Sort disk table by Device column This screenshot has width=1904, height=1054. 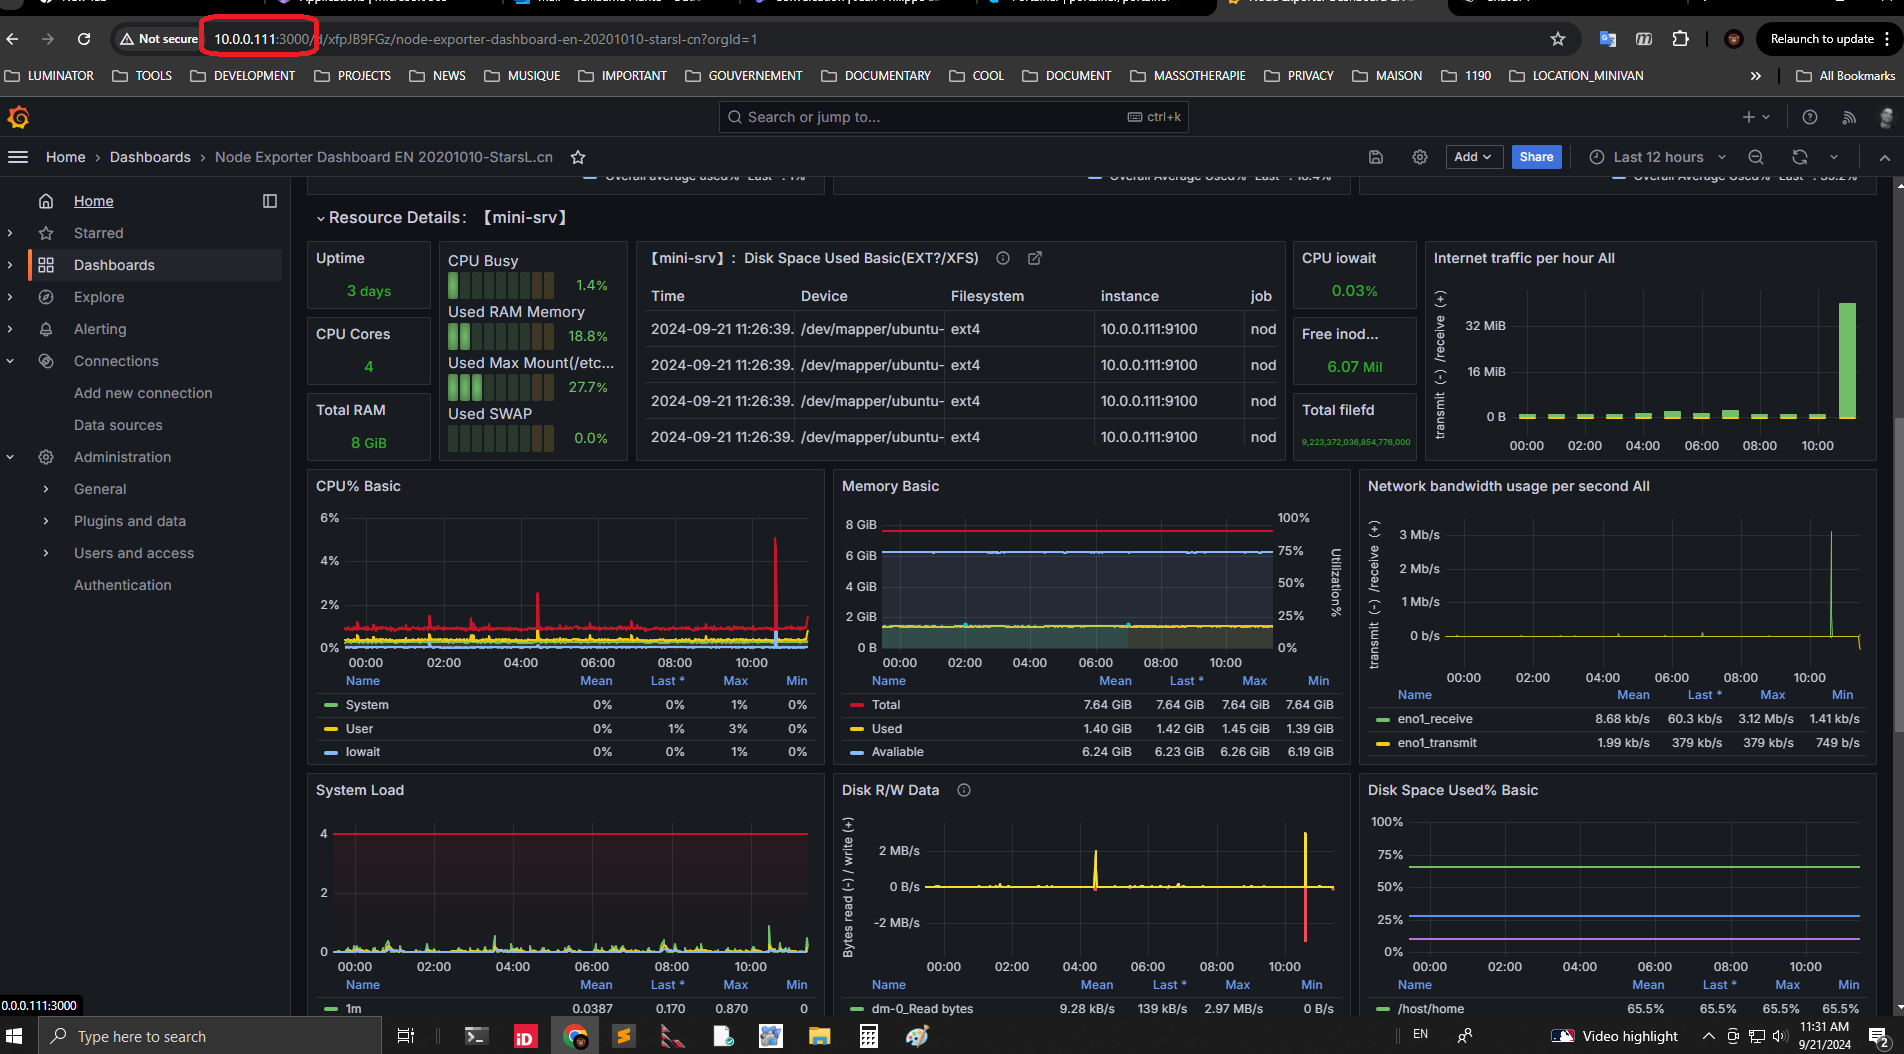tap(824, 296)
